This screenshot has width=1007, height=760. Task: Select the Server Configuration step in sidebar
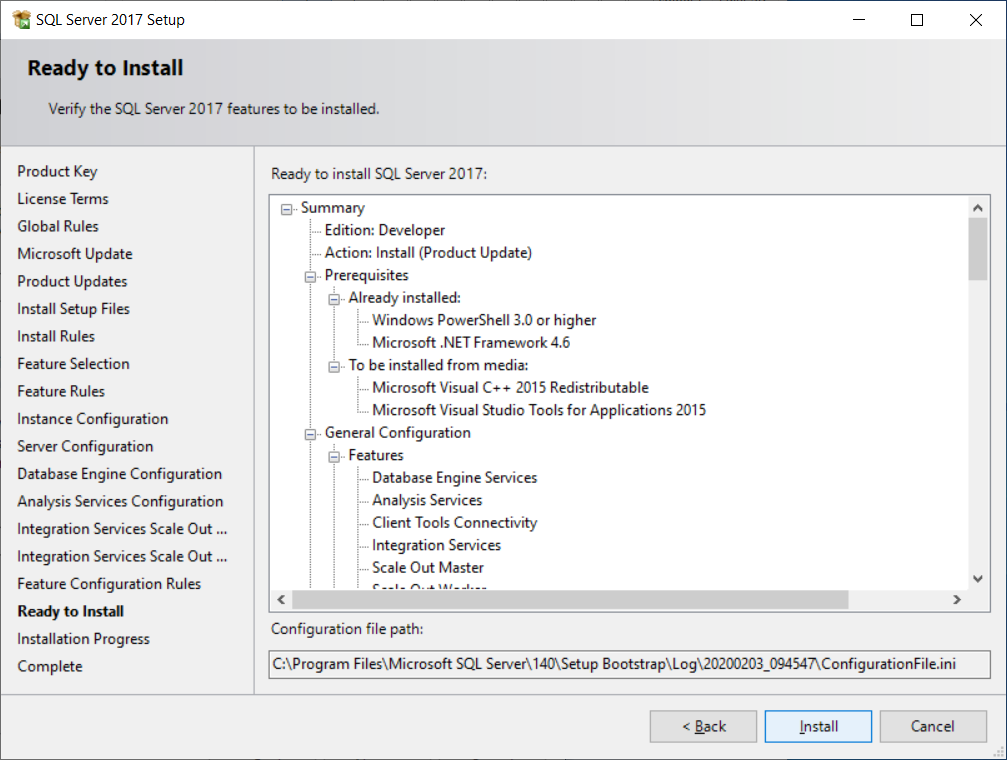point(85,446)
